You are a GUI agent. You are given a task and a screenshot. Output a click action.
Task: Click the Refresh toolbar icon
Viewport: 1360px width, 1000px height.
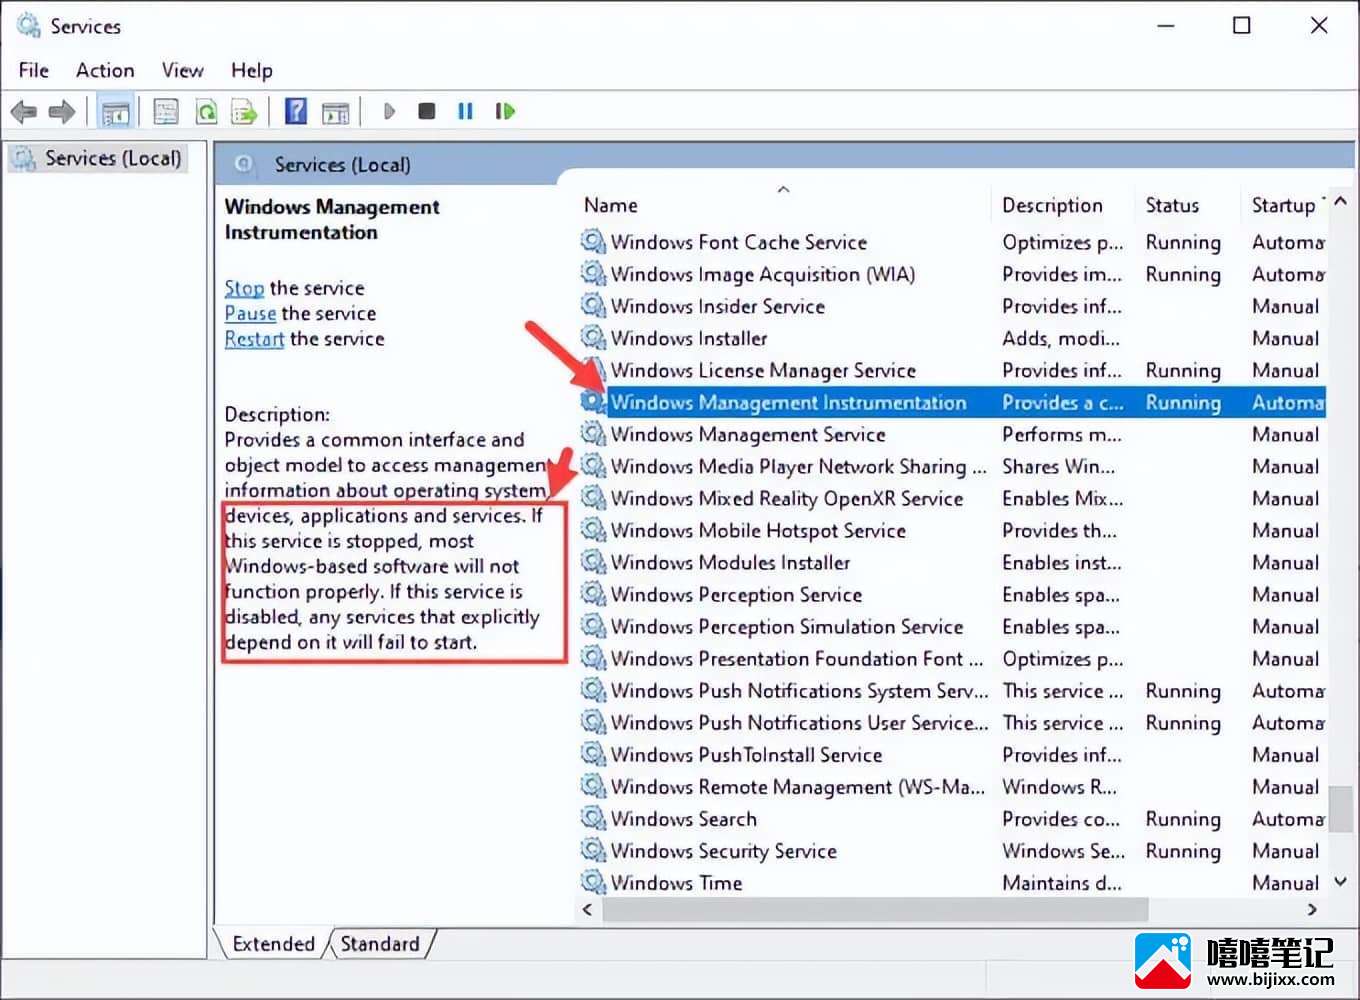(x=206, y=111)
